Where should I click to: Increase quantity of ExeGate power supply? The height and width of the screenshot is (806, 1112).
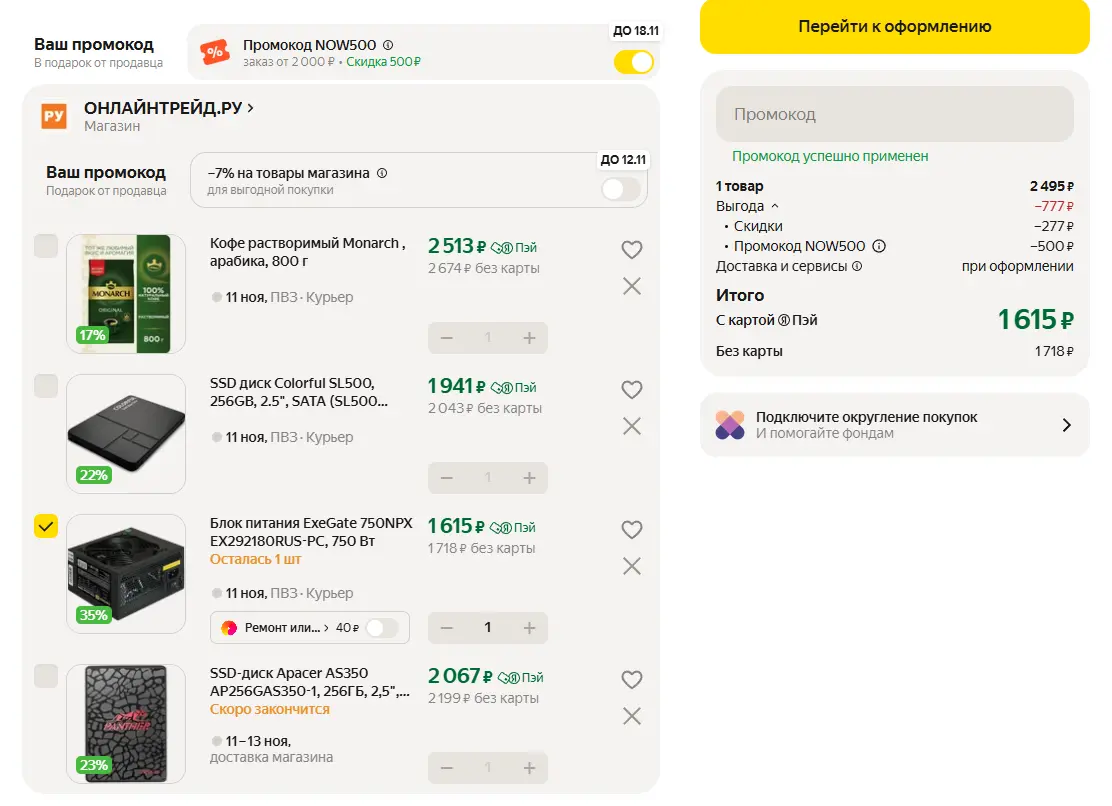tap(529, 628)
